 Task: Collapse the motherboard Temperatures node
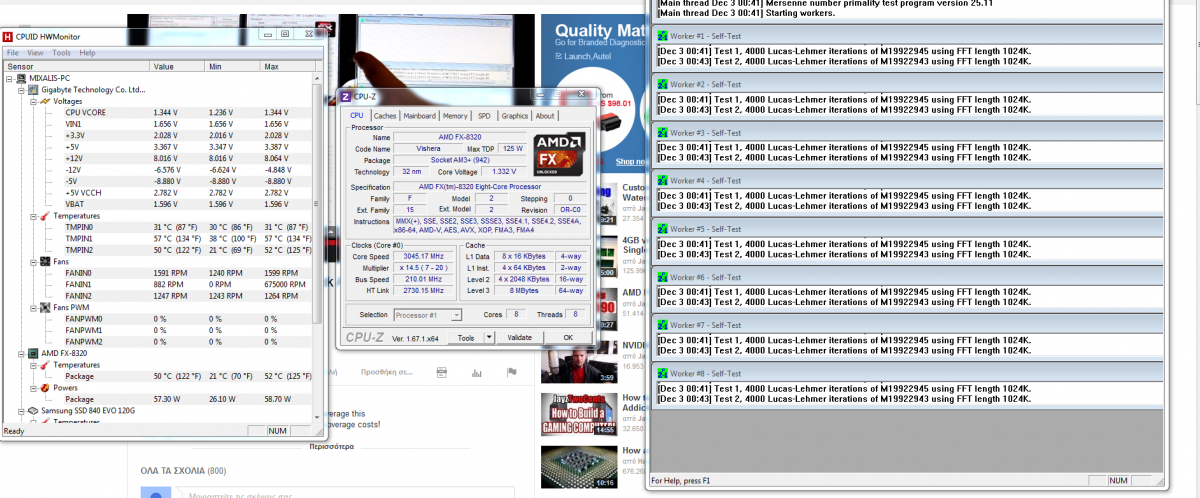(x=32, y=216)
